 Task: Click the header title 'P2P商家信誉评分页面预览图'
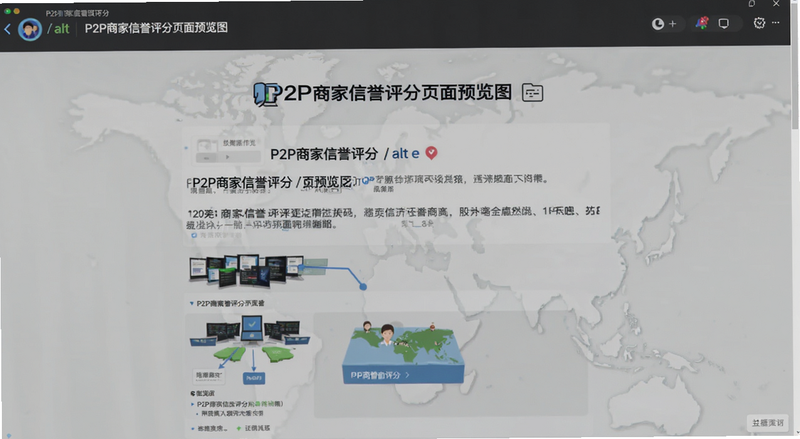coord(156,28)
